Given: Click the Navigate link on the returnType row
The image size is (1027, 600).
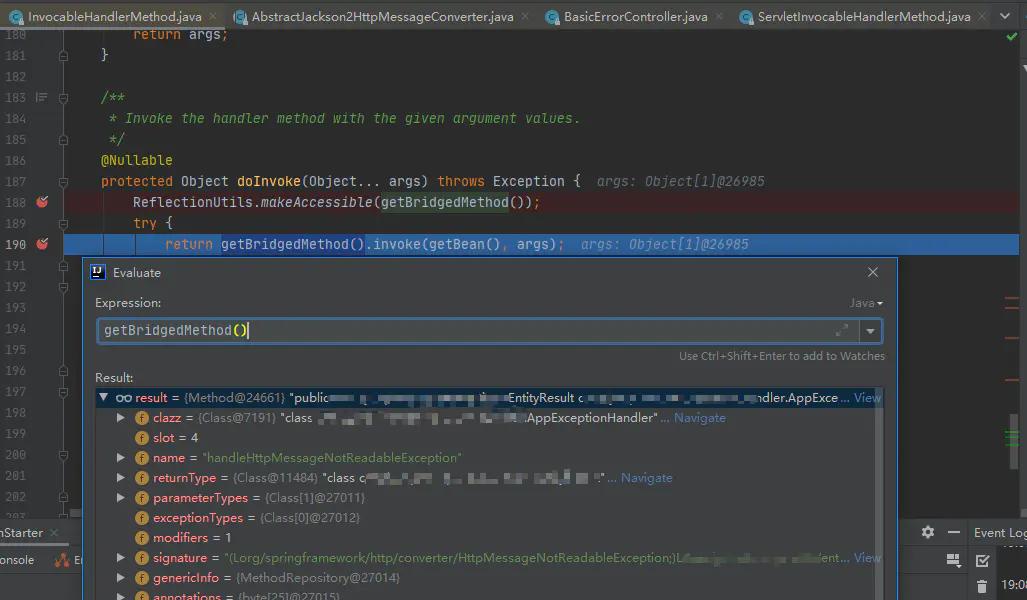Looking at the screenshot, I should [646, 478].
